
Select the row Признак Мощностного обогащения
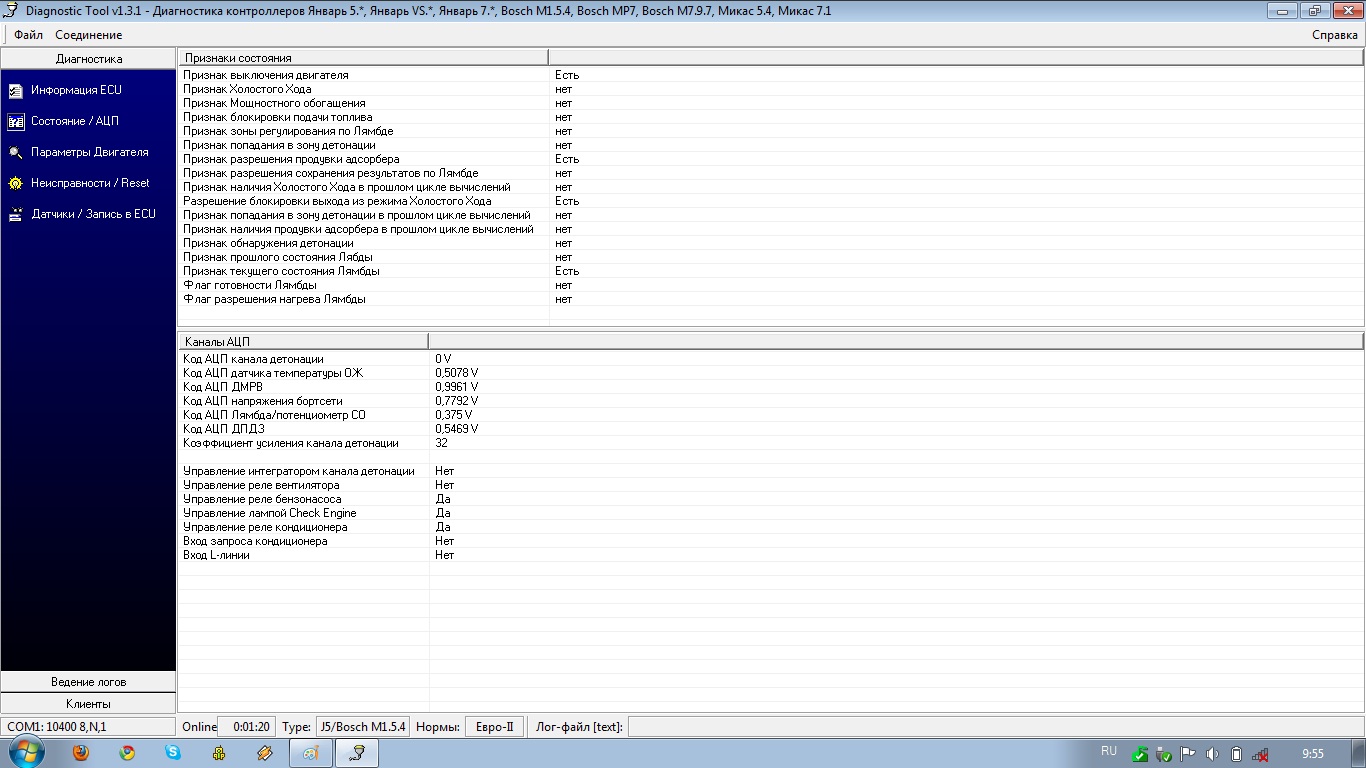pyautogui.click(x=770, y=103)
